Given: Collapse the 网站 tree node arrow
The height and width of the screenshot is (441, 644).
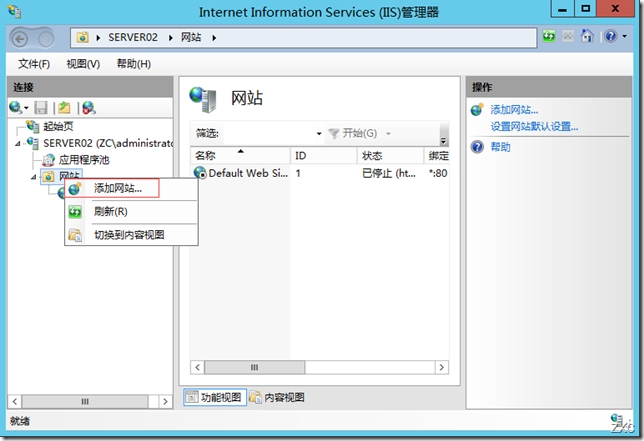Looking at the screenshot, I should pyautogui.click(x=34, y=177).
